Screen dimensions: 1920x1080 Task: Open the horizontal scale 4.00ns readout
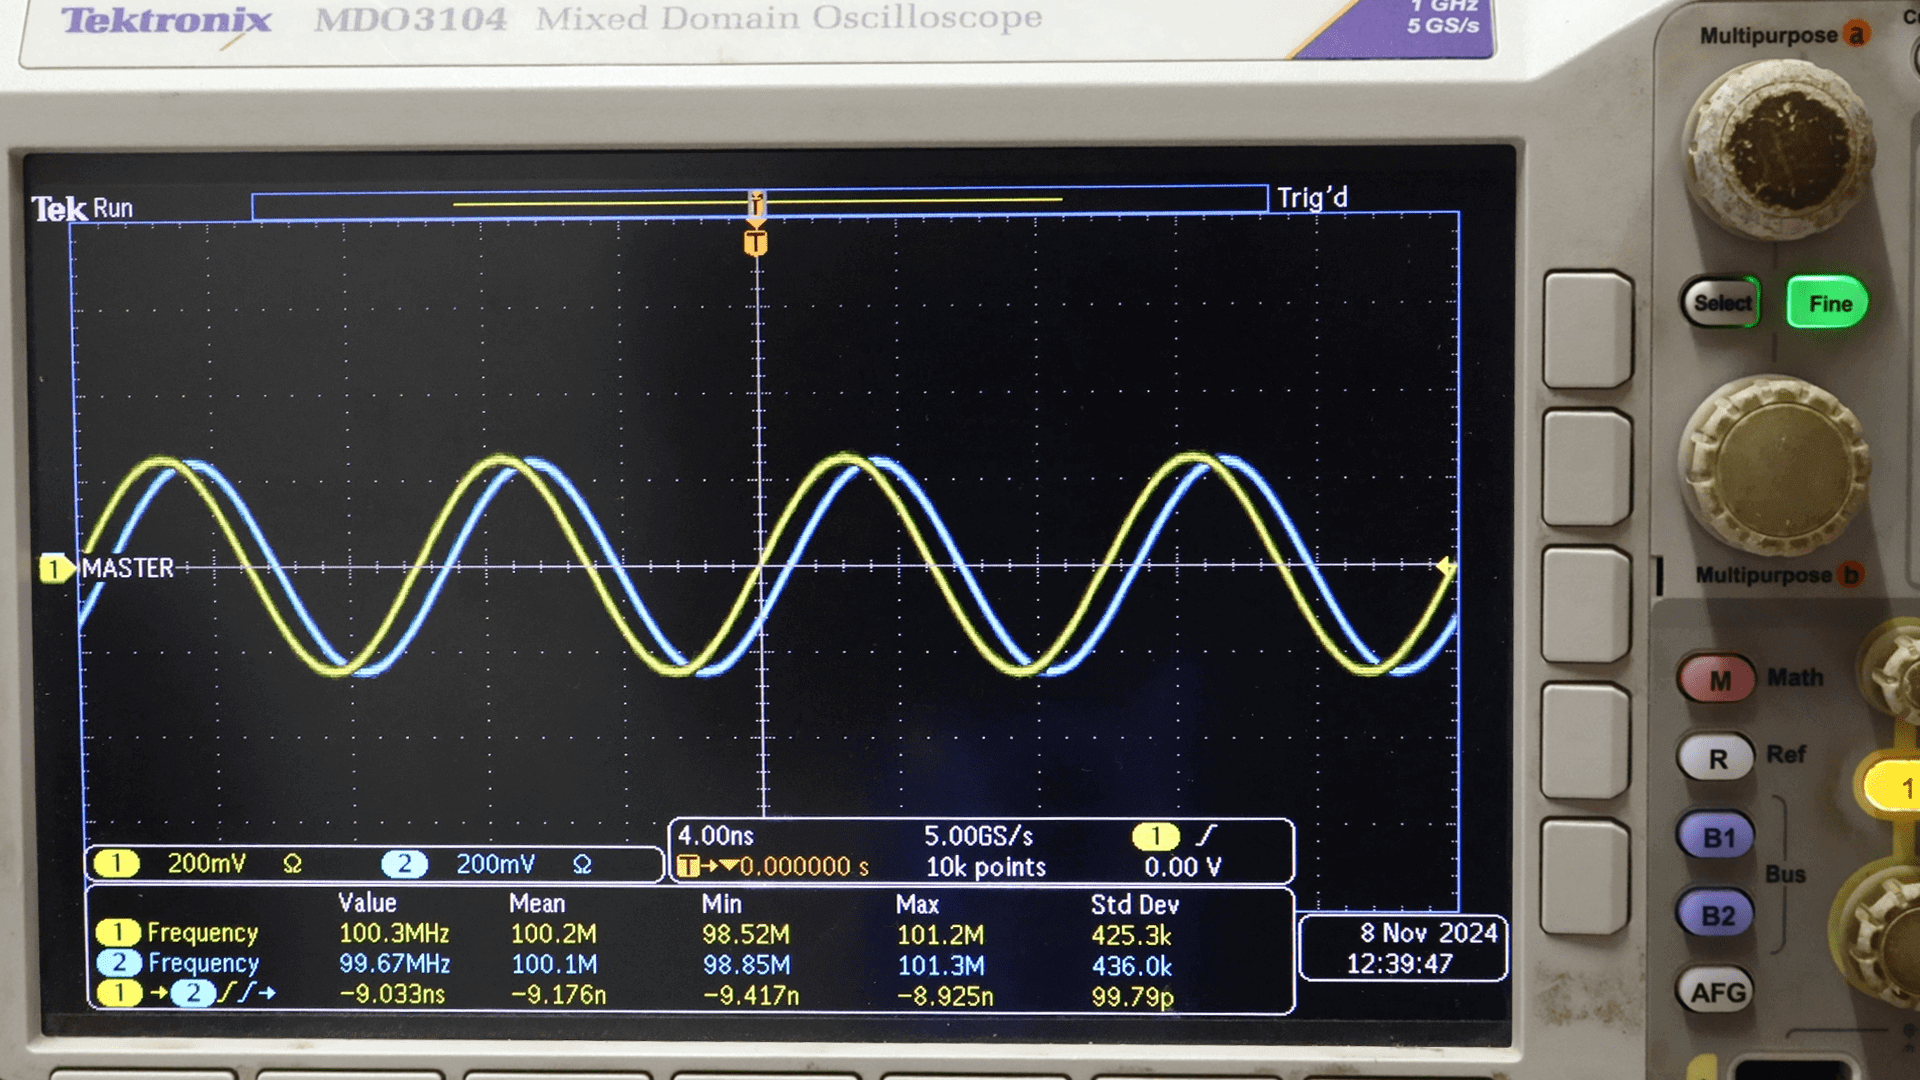pos(714,837)
